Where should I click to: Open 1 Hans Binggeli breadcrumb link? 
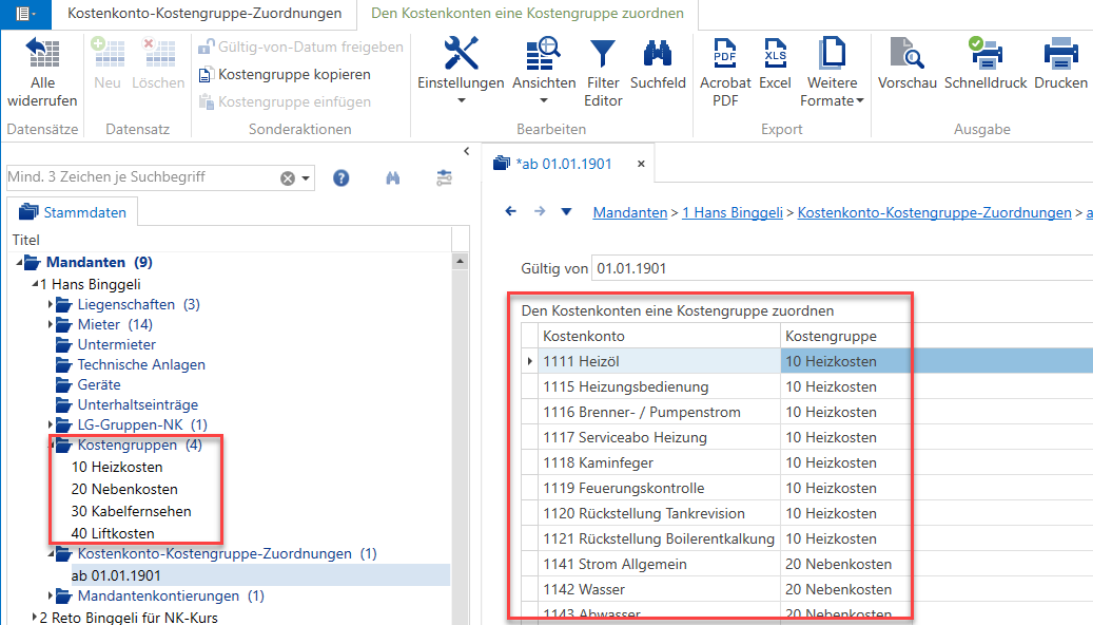tap(732, 213)
